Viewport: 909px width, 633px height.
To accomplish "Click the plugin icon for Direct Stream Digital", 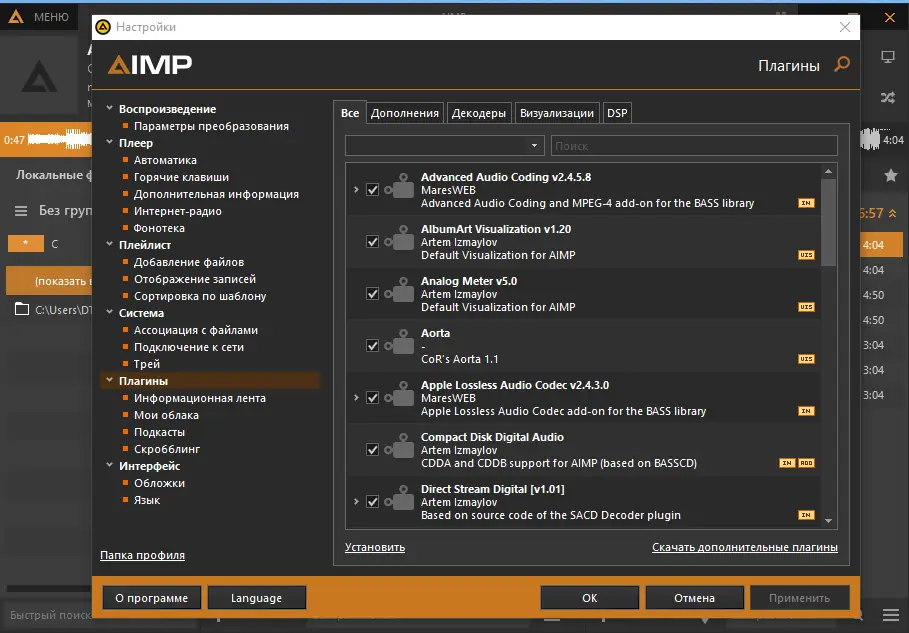I will pyautogui.click(x=399, y=499).
